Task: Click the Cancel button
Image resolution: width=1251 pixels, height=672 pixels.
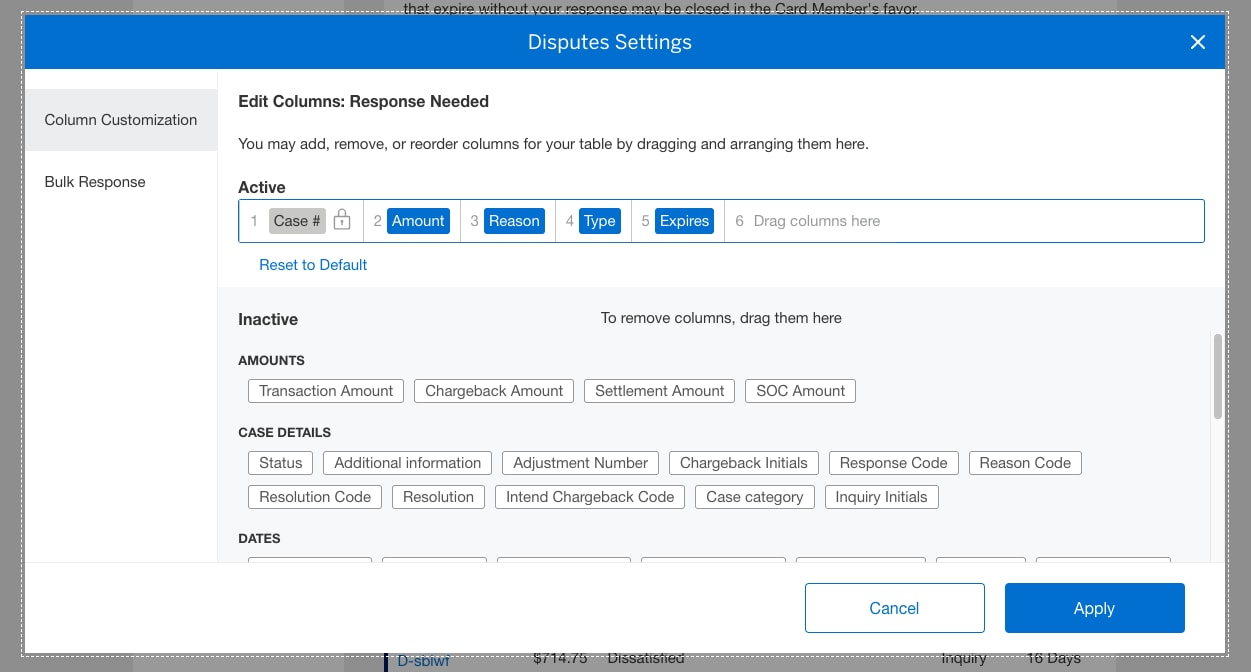Action: pyautogui.click(x=894, y=607)
